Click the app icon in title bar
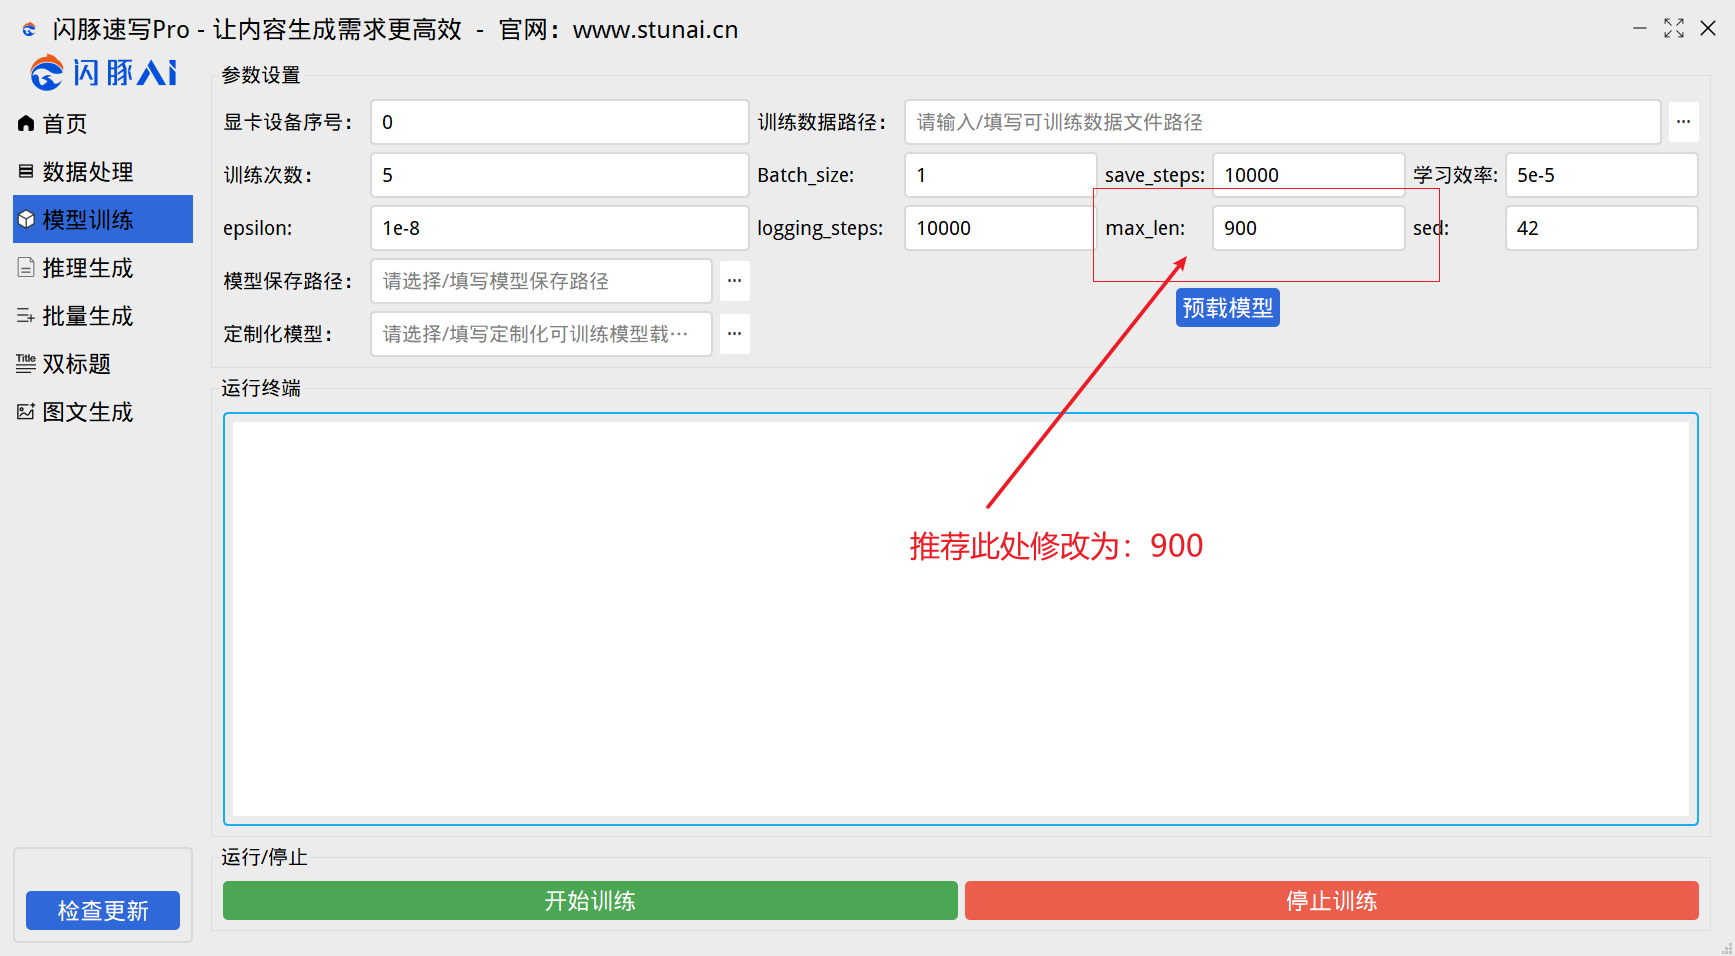 29,30
